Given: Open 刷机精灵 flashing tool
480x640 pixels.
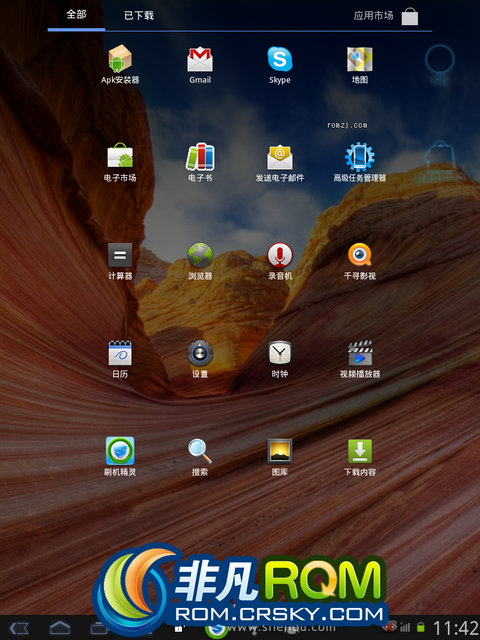Looking at the screenshot, I should 120,456.
